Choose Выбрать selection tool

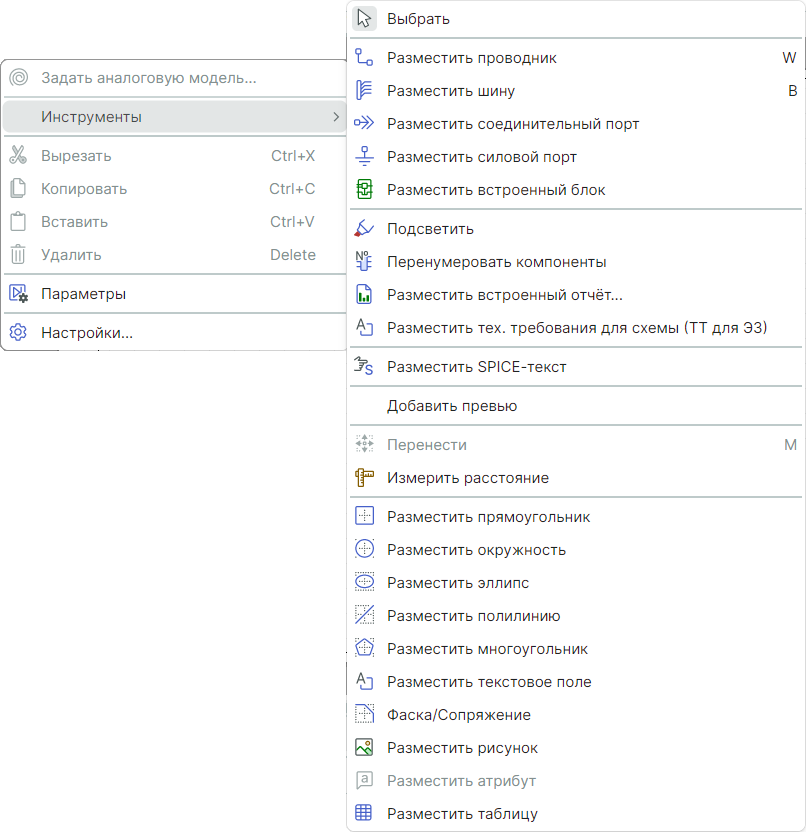coord(418,19)
